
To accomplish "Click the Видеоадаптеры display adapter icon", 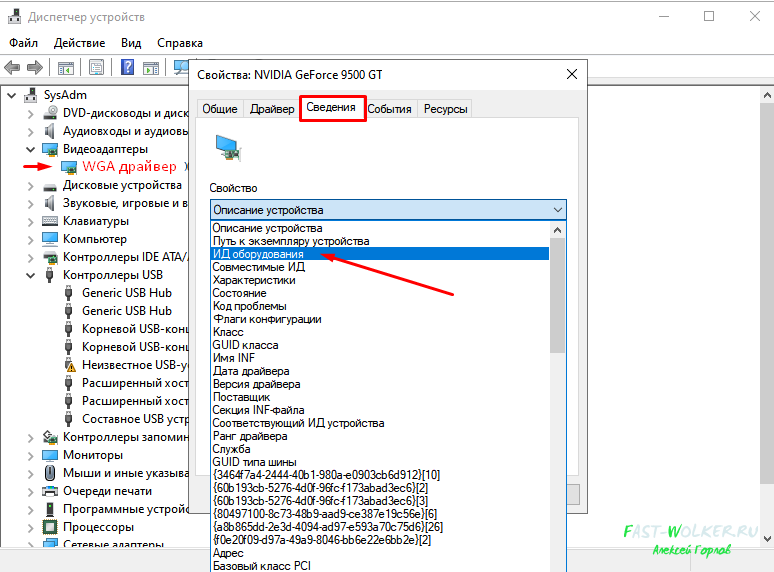I will pos(50,149).
